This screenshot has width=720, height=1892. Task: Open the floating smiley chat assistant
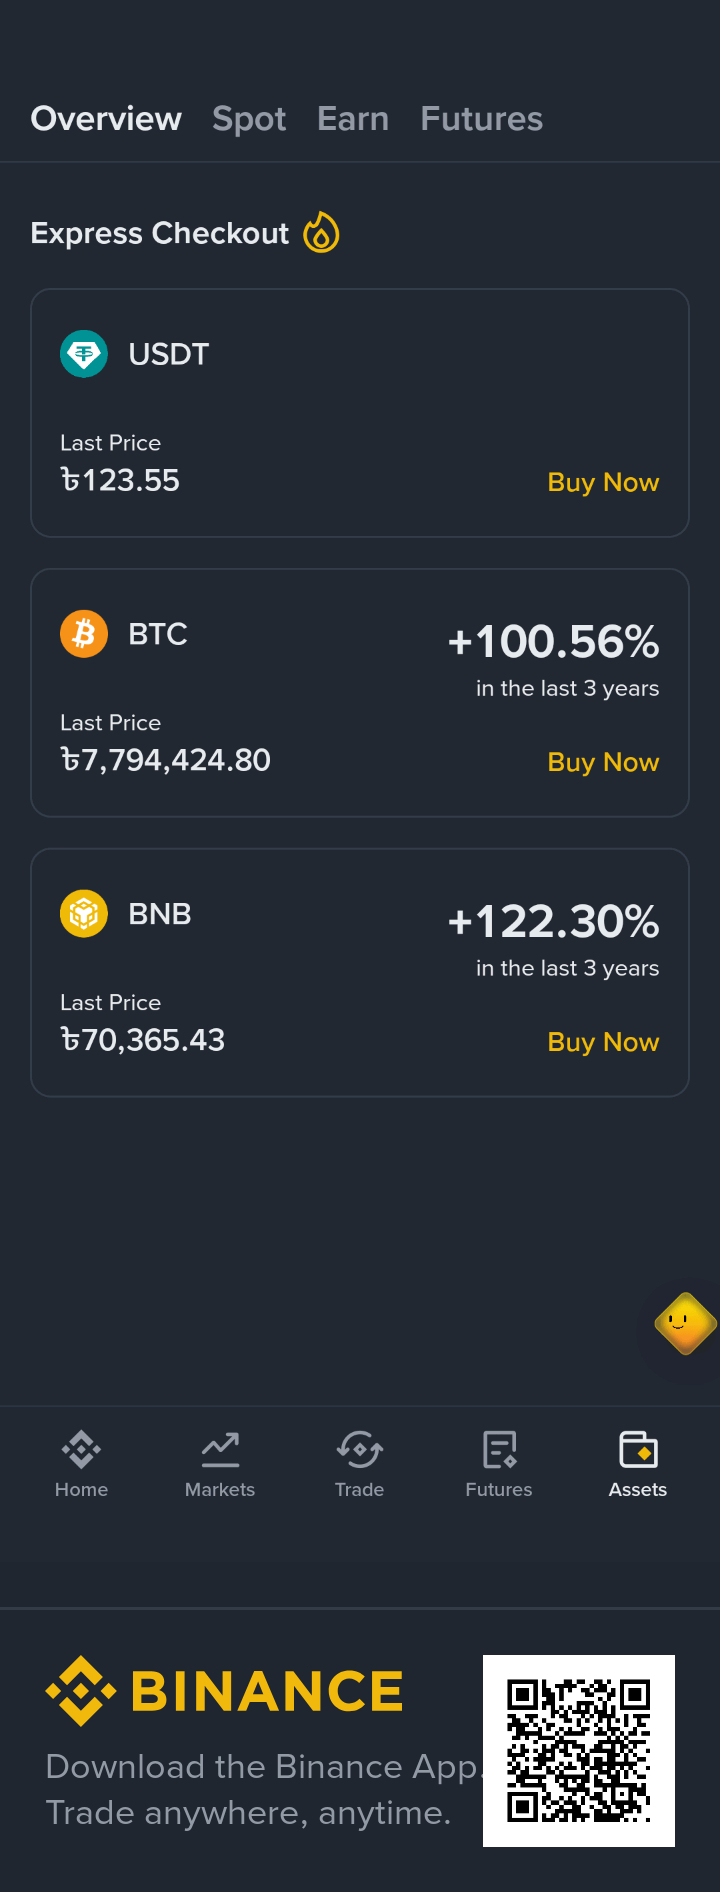685,1323
